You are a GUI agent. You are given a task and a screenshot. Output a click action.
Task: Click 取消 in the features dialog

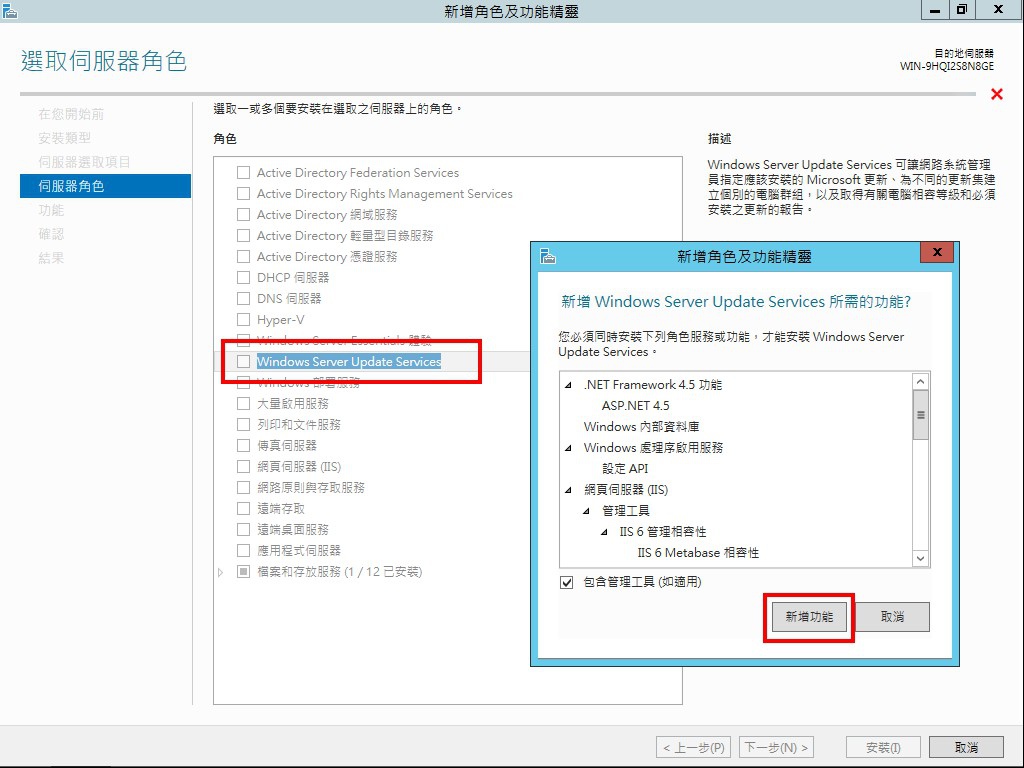(x=892, y=617)
